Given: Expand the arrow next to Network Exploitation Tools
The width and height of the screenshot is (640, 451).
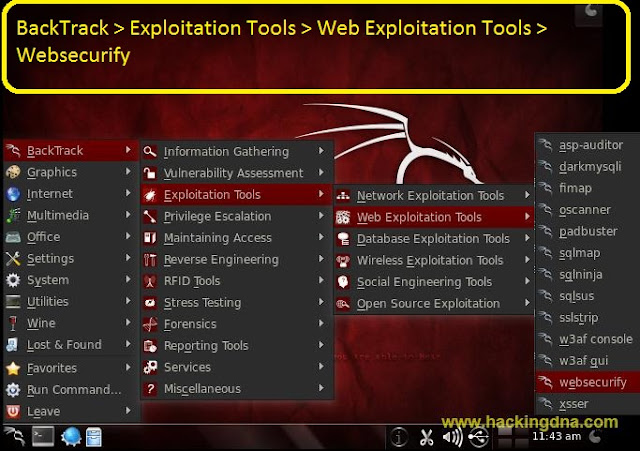Looking at the screenshot, I should click(527, 195).
